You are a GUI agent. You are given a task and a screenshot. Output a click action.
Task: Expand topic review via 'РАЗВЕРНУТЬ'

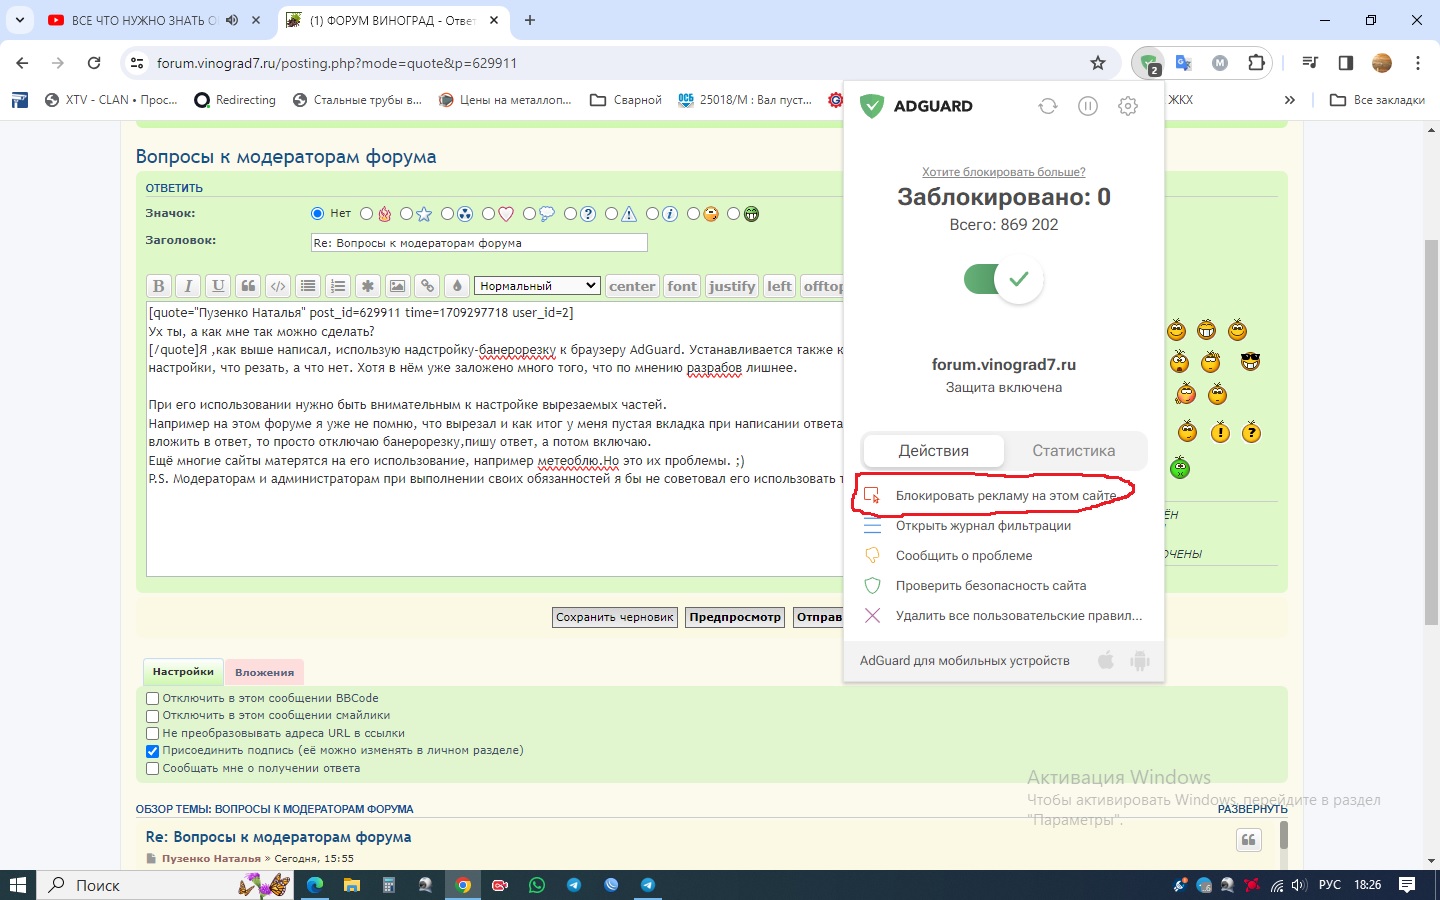pos(1252,809)
